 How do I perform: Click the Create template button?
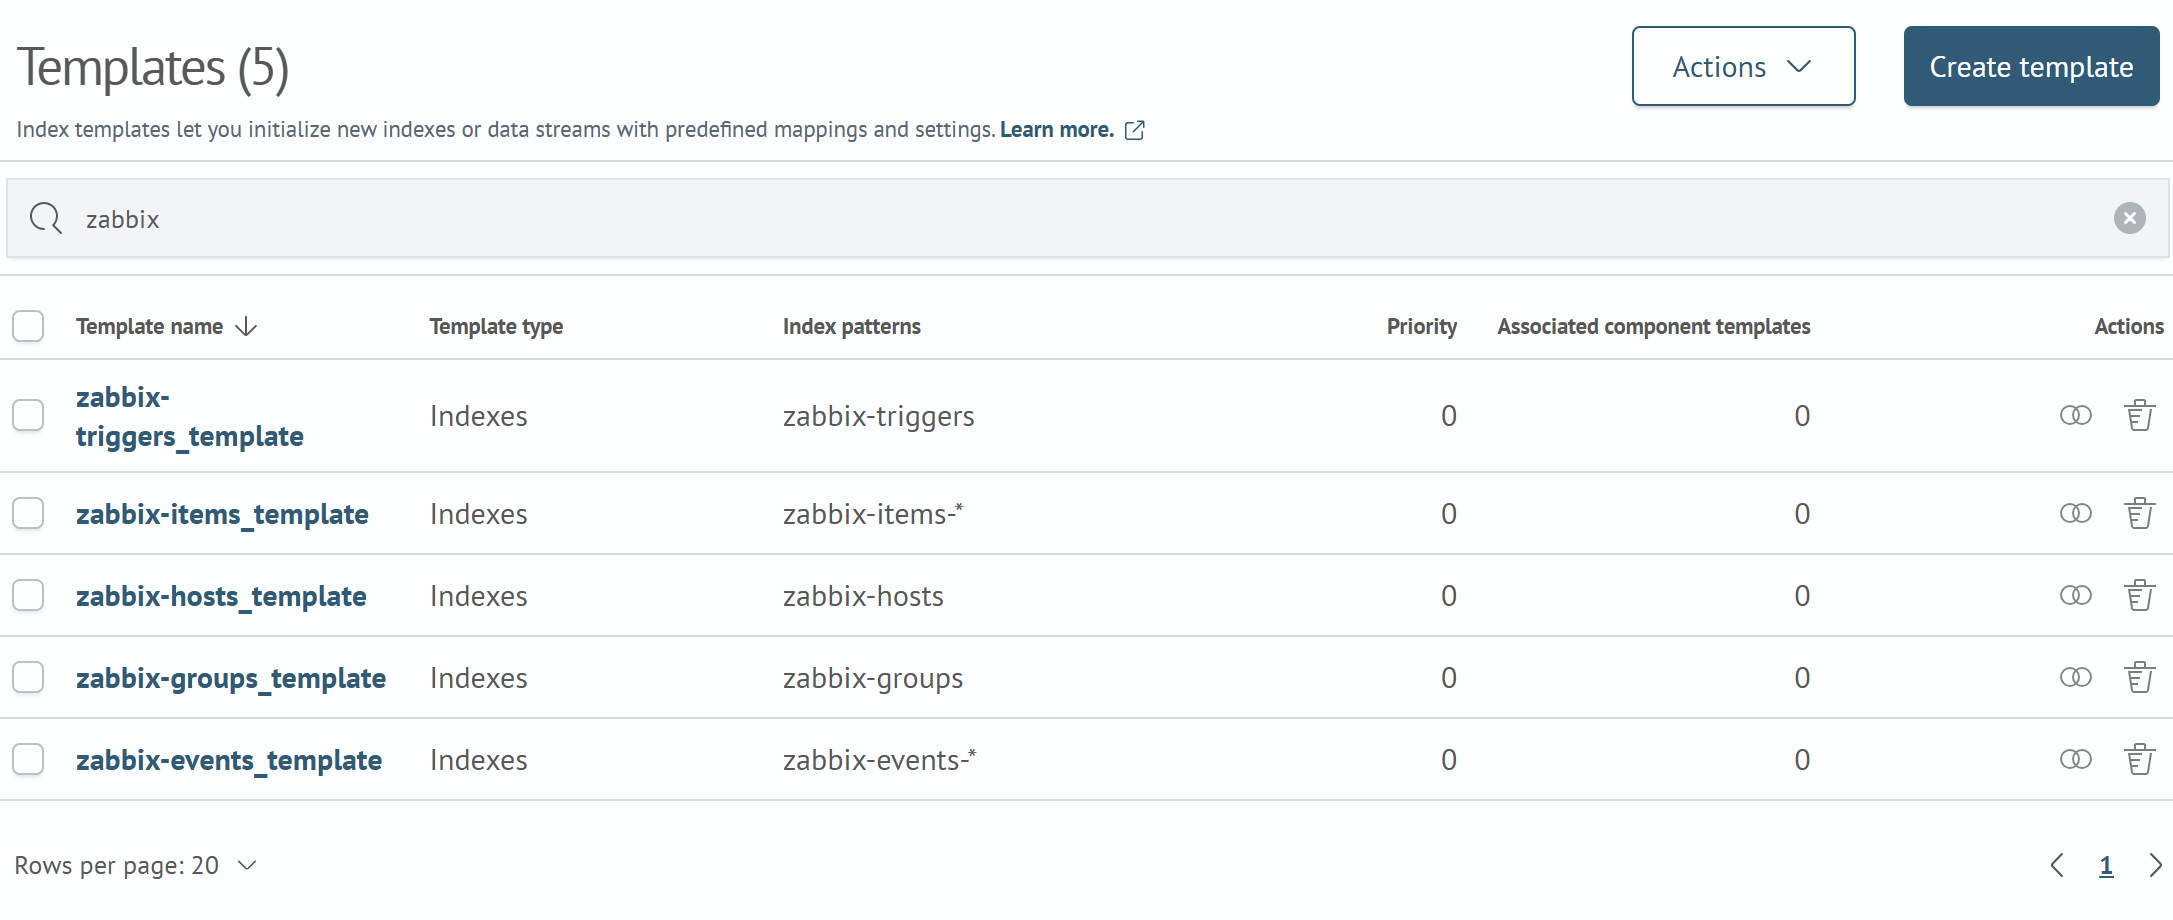(x=2031, y=66)
